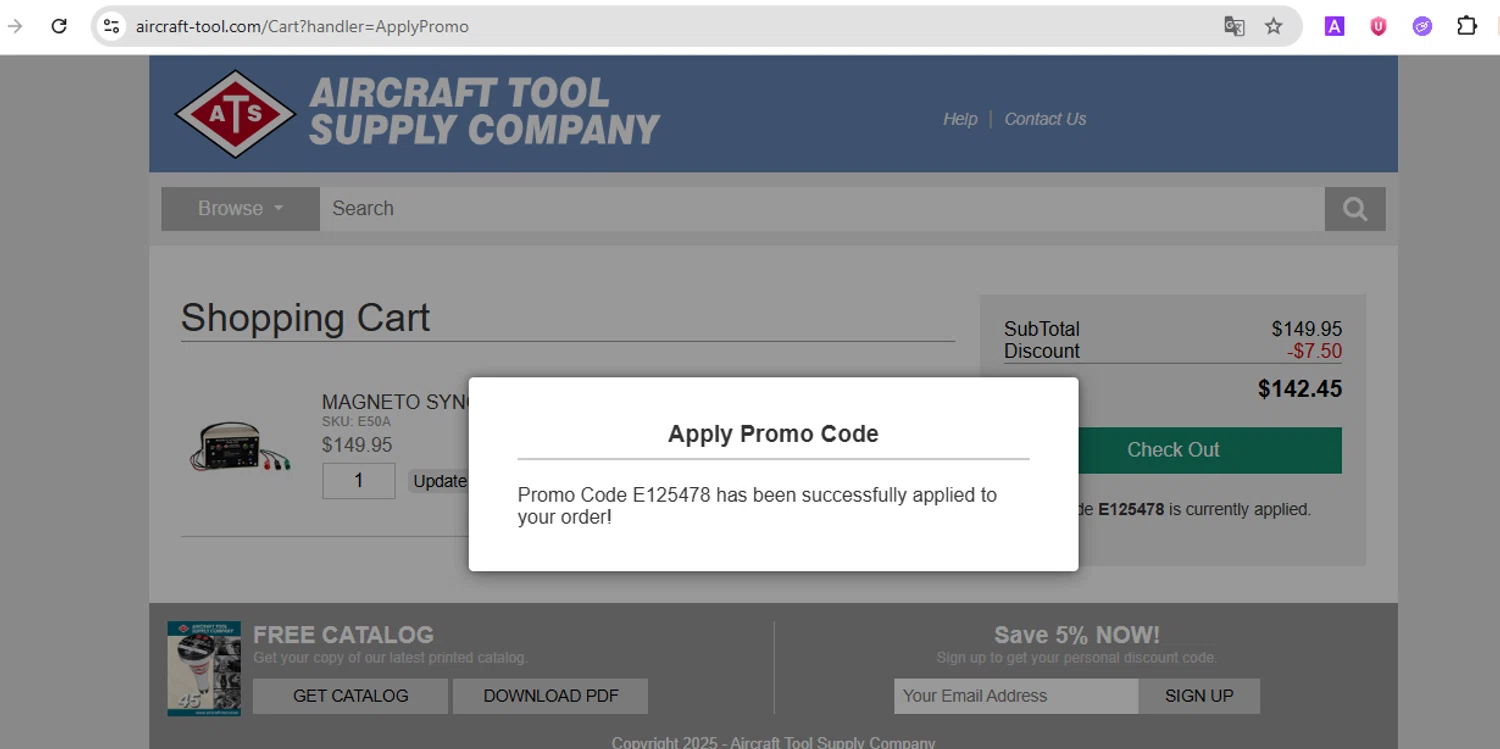Open the purple A extension icon
The height and width of the screenshot is (749, 1500).
1334,26
